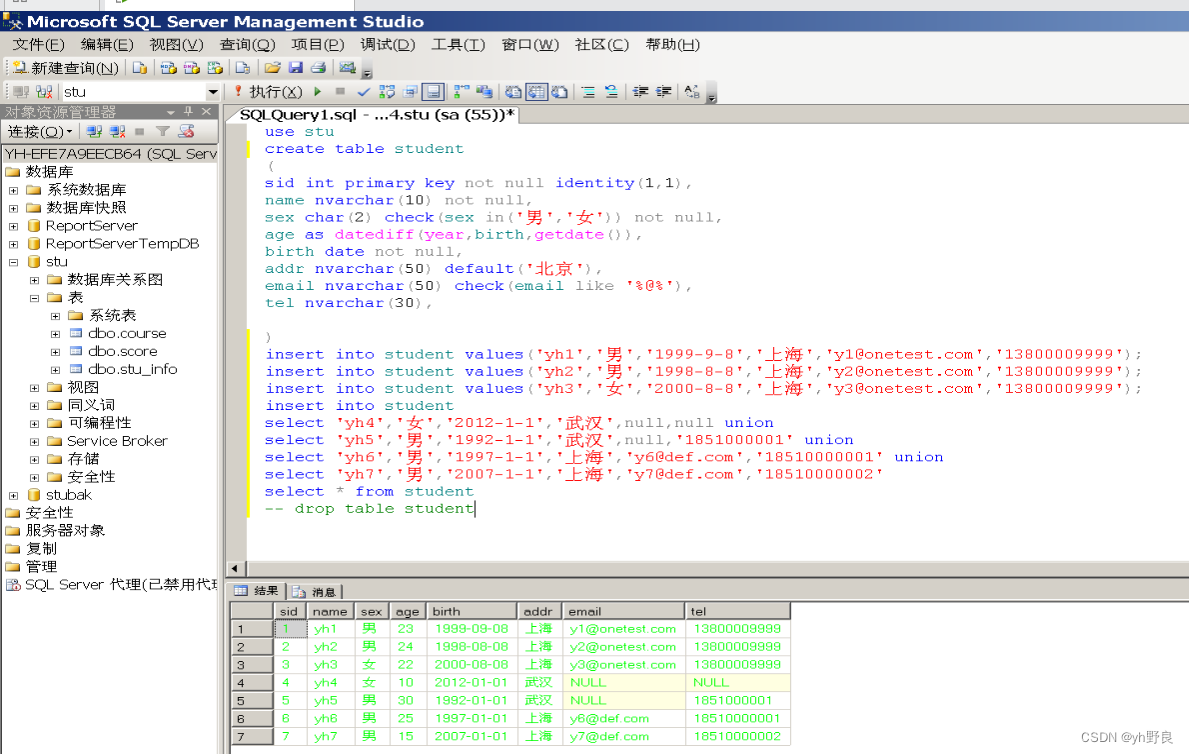Click the Increase Indent icon
Image resolution: width=1189 pixels, height=754 pixels.
[664, 92]
